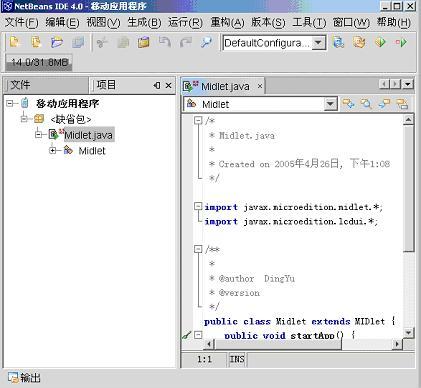Screen dimensions: 421x388
Task: Click the Open Project folder icon
Action: pos(57,42)
